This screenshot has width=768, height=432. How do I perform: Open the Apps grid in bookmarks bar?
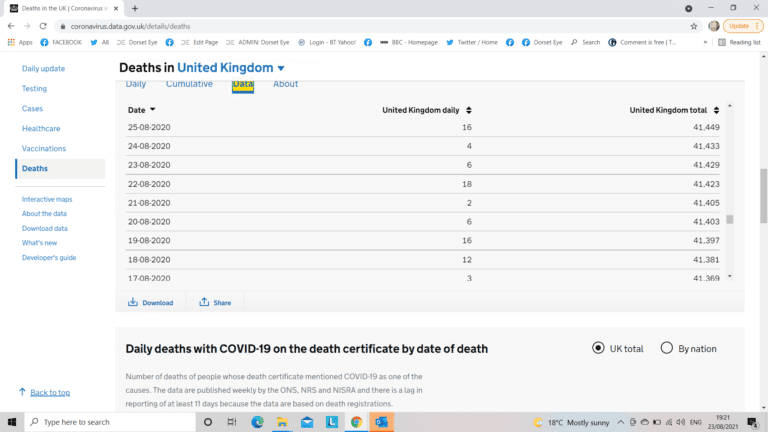tap(19, 42)
